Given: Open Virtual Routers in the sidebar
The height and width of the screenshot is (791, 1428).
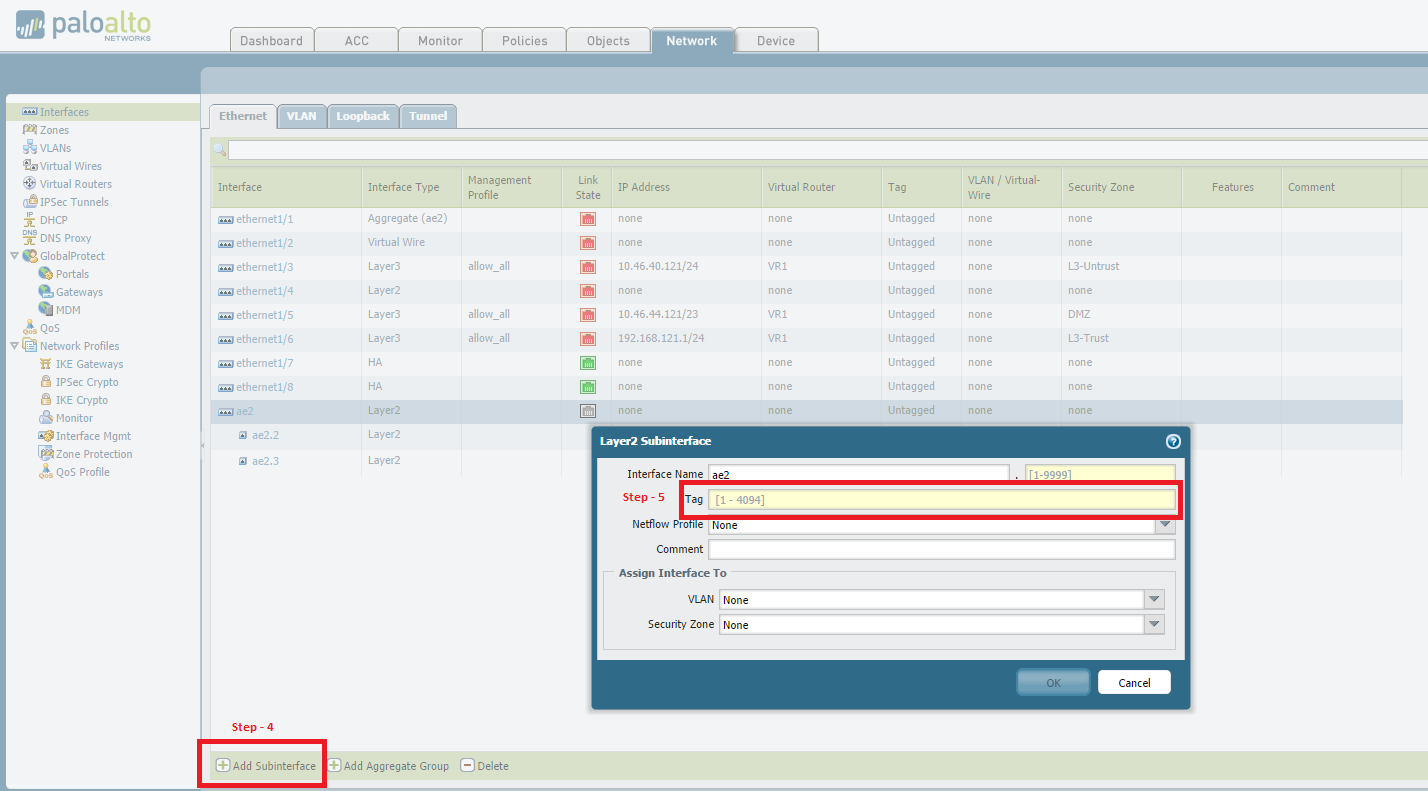Looking at the screenshot, I should point(75,184).
